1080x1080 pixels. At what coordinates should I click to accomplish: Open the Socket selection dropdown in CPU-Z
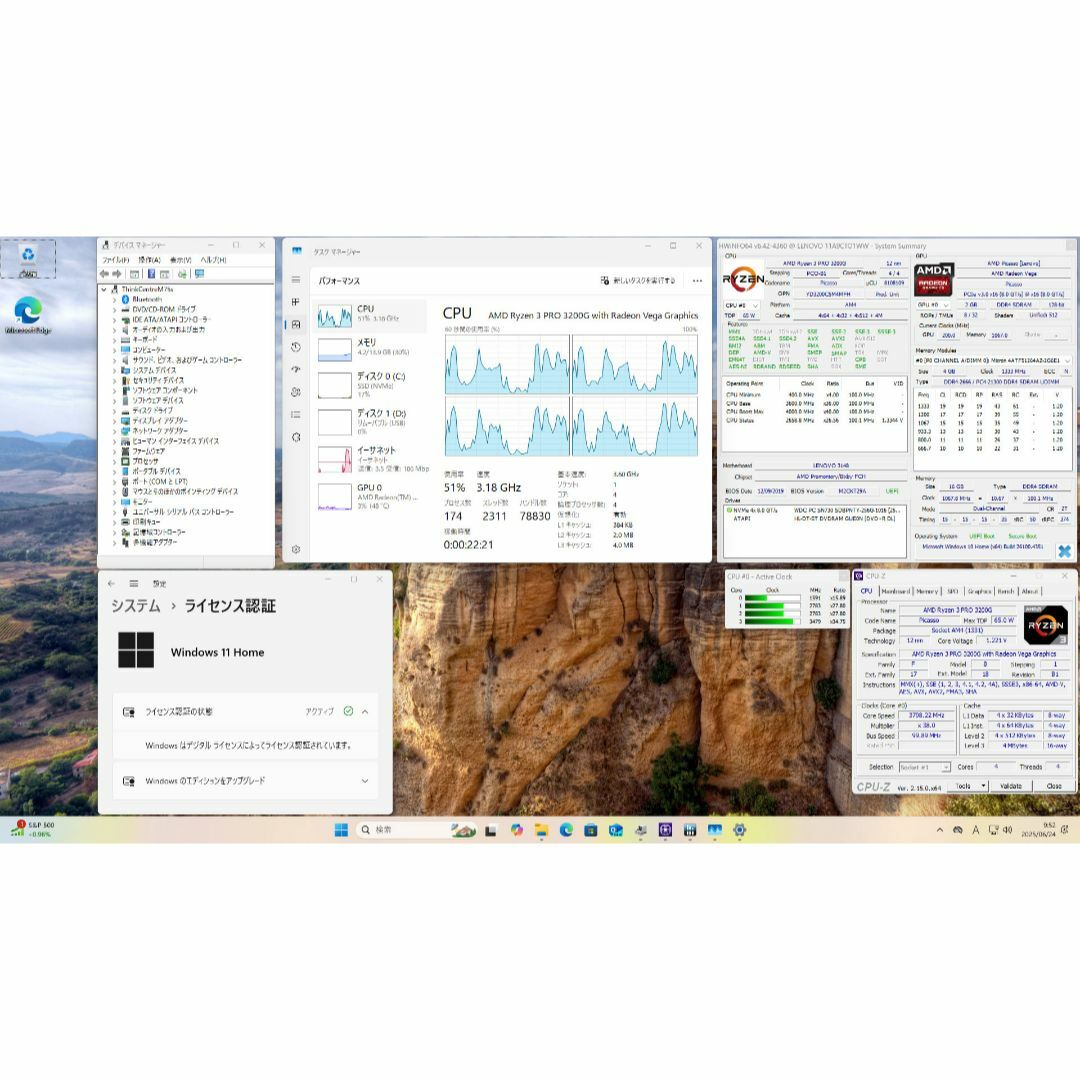click(924, 767)
